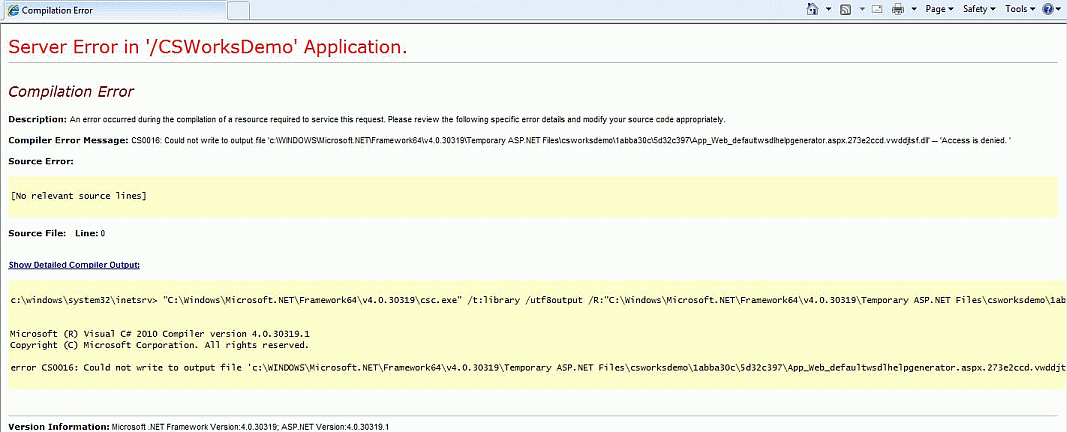Click the Read Mail envelope icon
The height and width of the screenshot is (432, 1067).
876,9
